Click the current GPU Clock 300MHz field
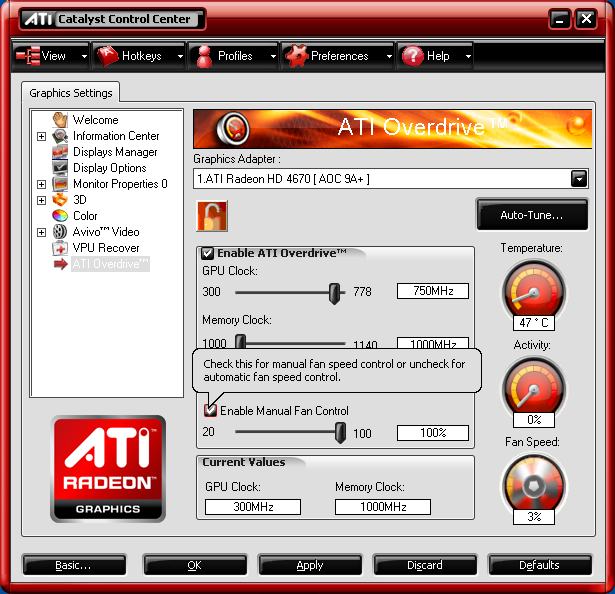Screen dimensions: 615x594 click(253, 507)
